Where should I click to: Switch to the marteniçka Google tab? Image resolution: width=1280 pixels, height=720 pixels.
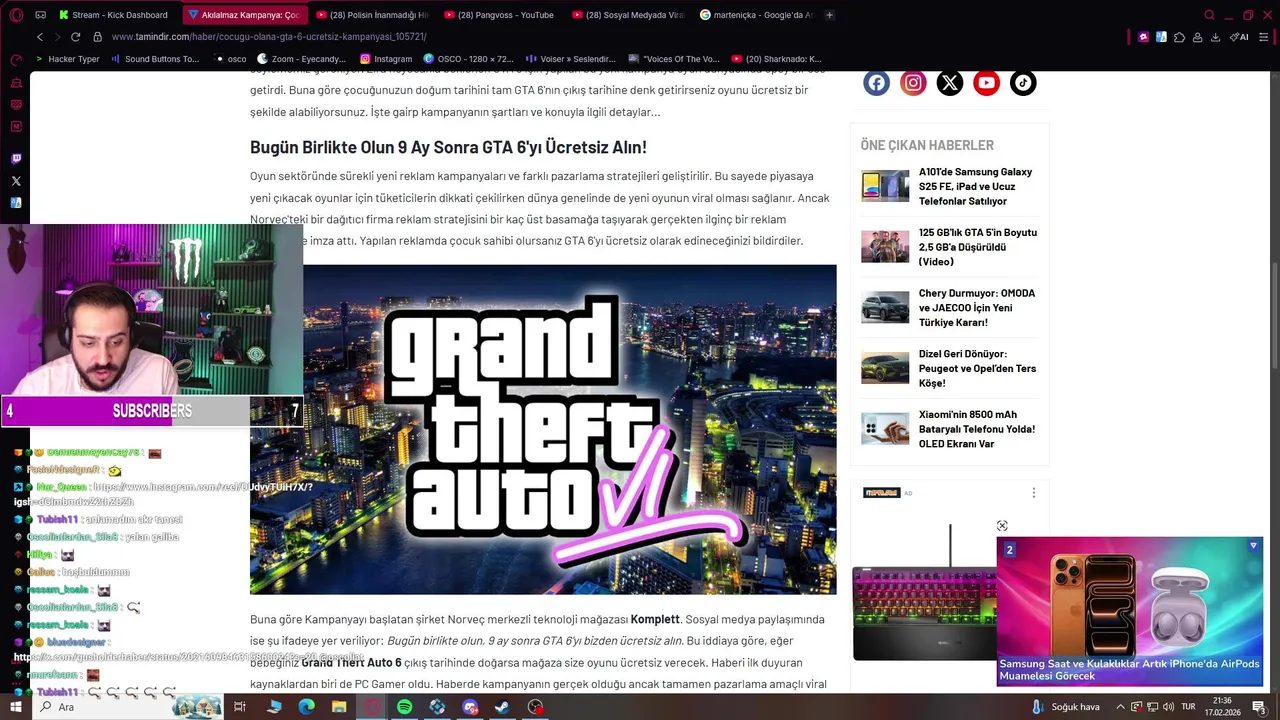(757, 15)
